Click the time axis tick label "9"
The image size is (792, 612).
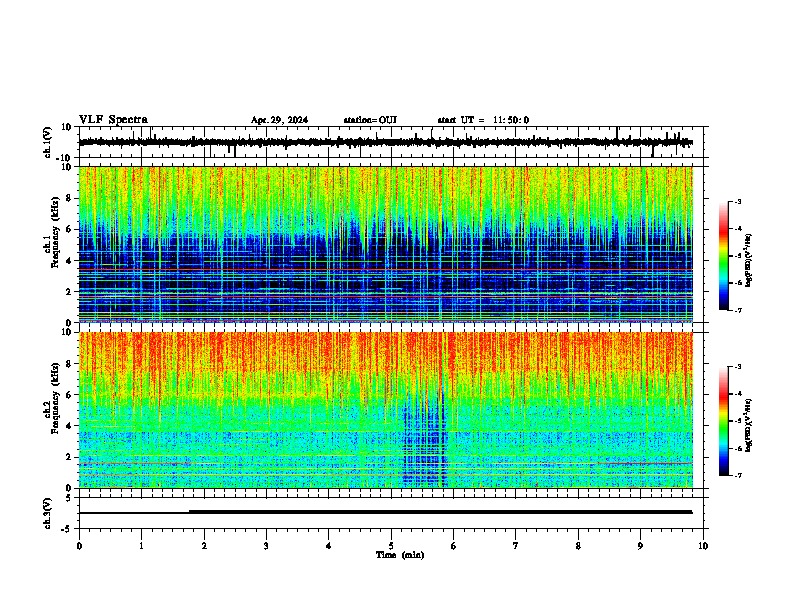pos(640,546)
